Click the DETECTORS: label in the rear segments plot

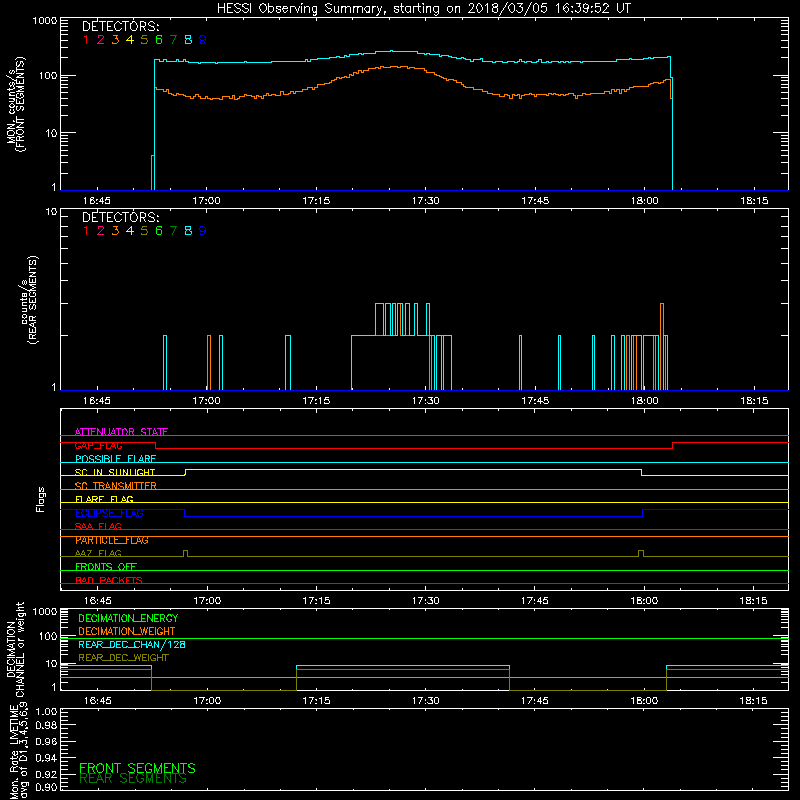point(121,218)
